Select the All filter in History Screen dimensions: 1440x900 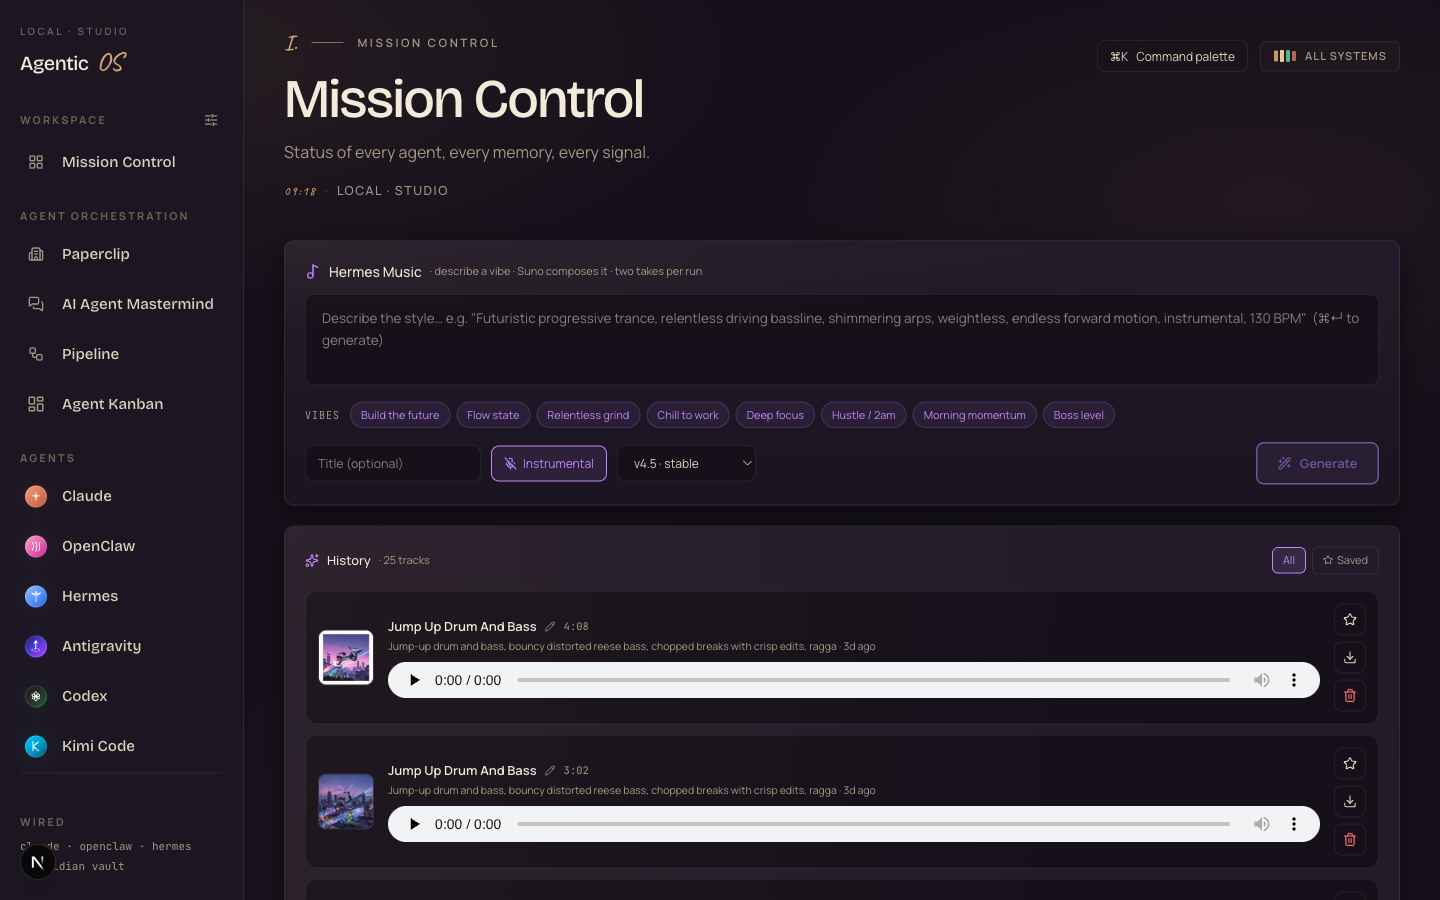pos(1289,560)
